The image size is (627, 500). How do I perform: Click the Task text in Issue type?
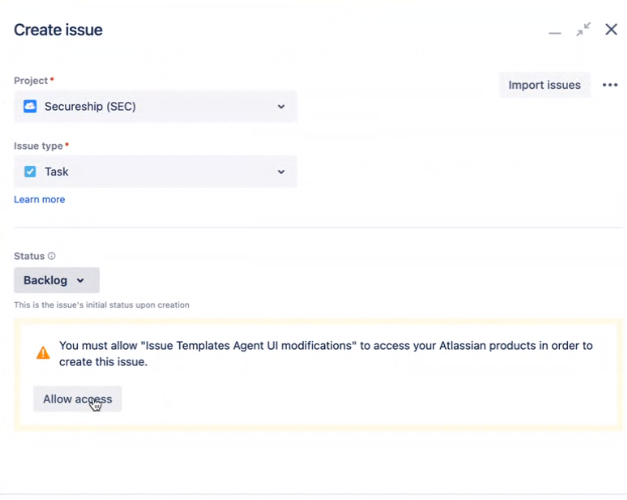57,172
